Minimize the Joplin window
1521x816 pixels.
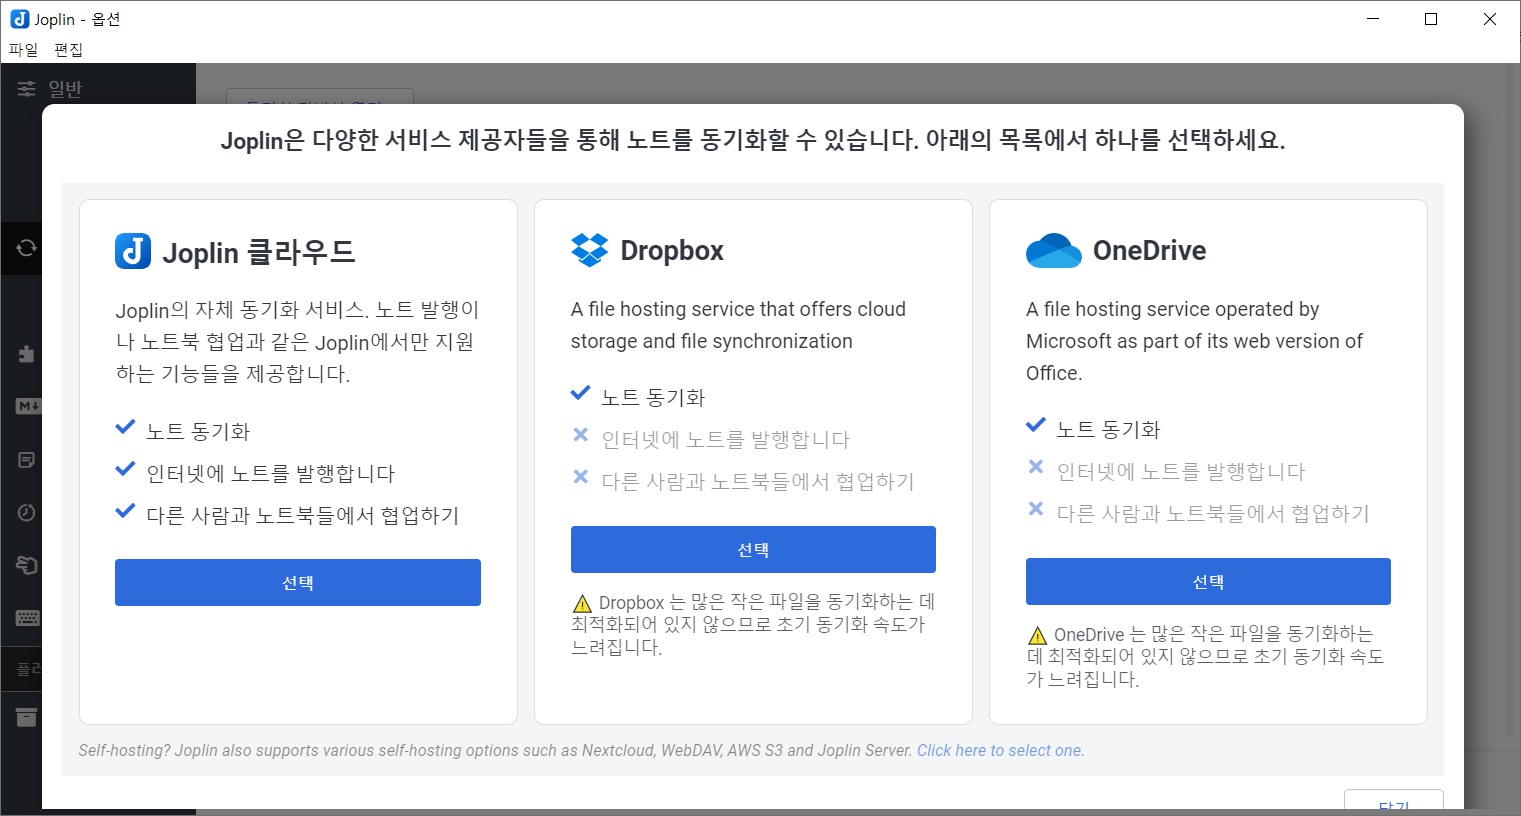[1374, 19]
